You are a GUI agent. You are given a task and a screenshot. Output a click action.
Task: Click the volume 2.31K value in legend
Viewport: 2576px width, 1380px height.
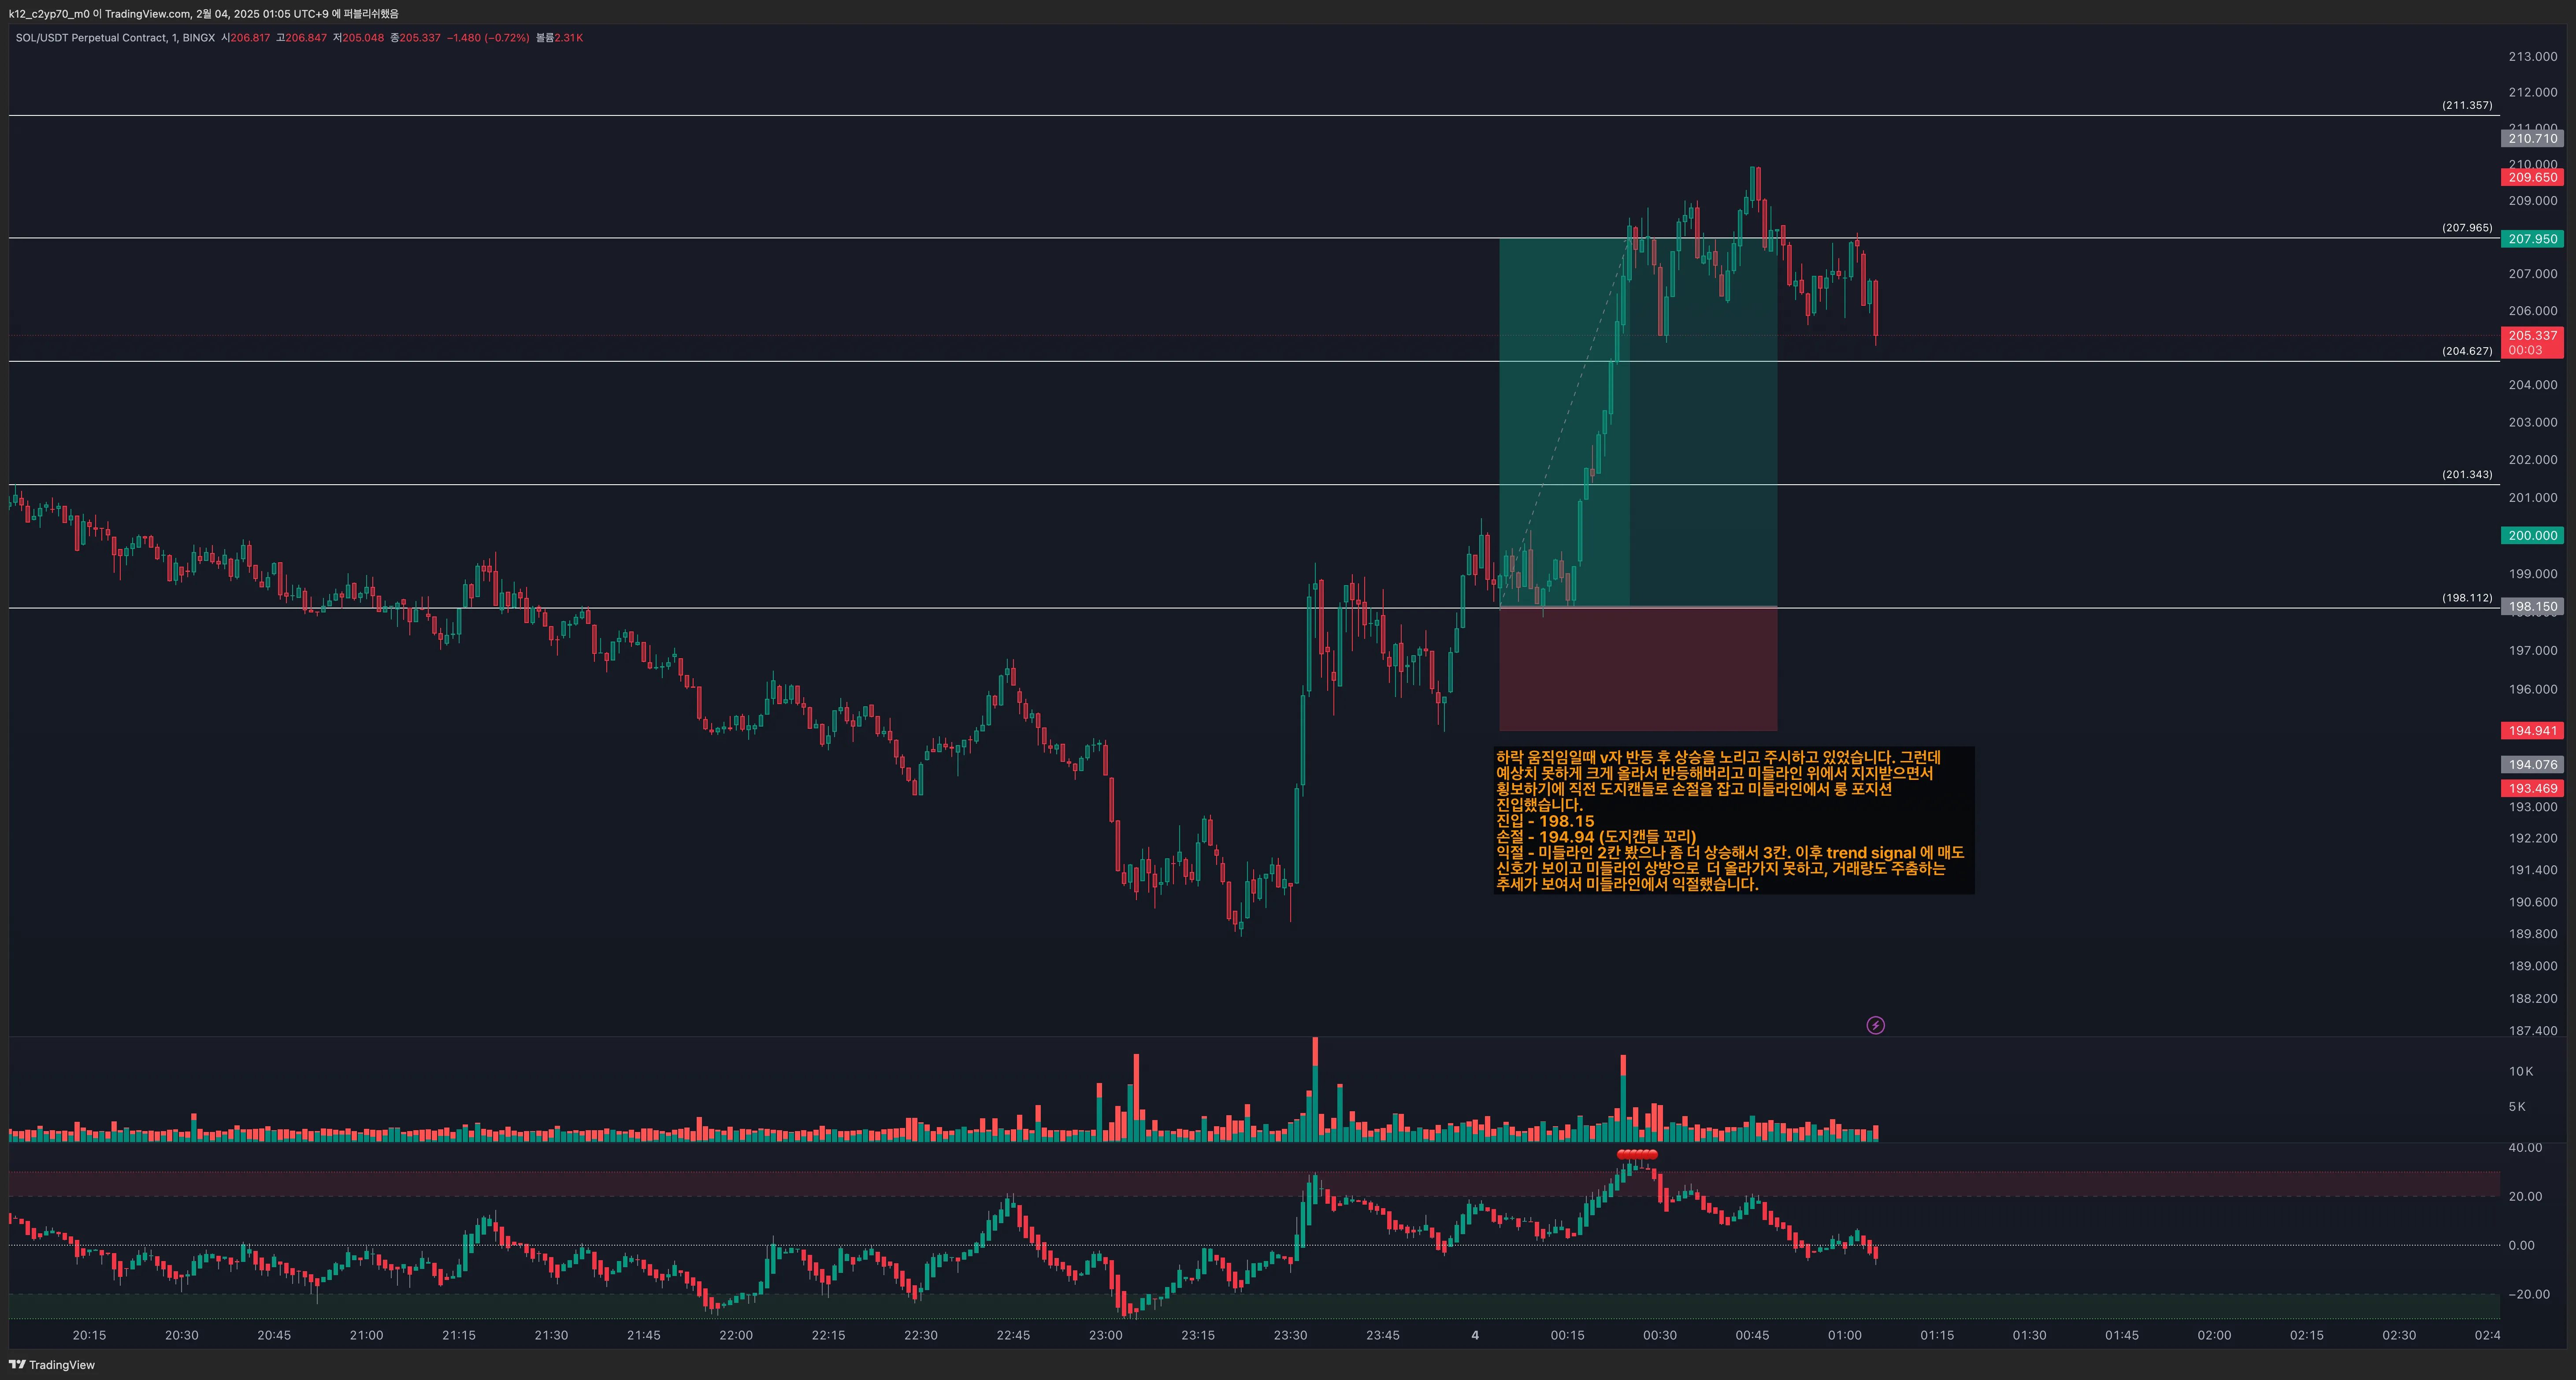tap(569, 38)
